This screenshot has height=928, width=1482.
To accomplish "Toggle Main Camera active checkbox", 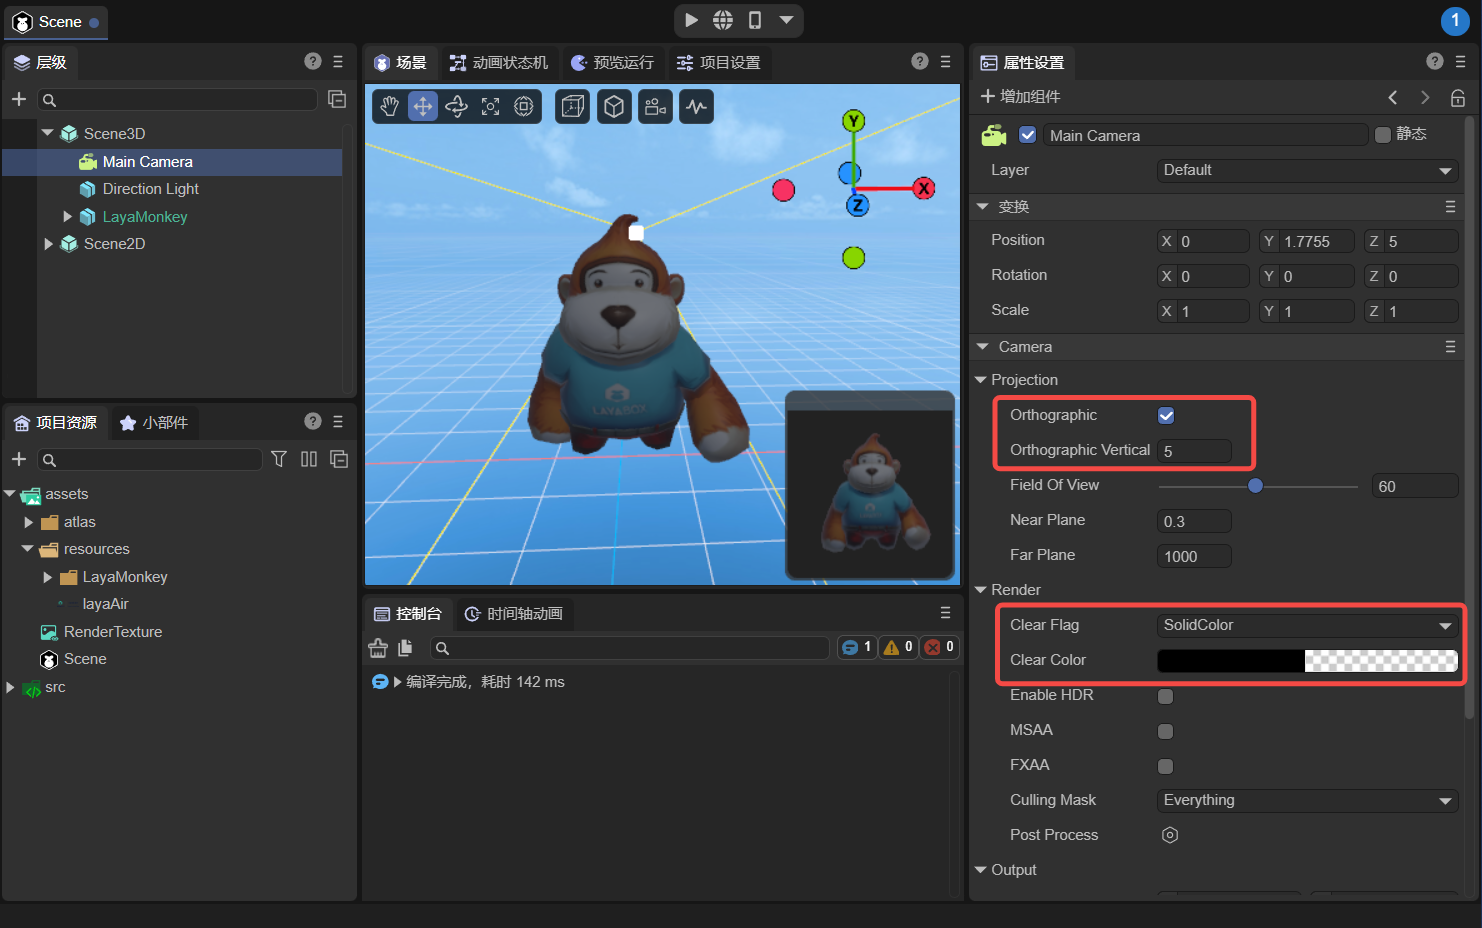I will tap(1027, 135).
